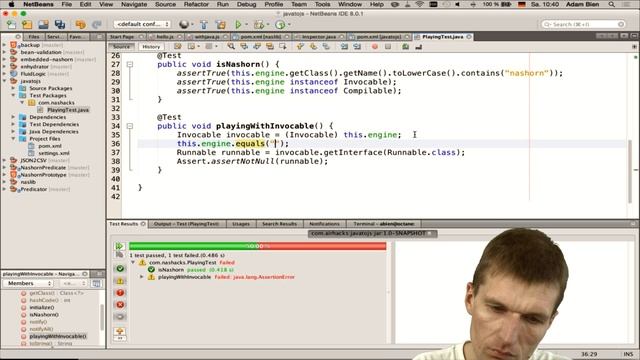Viewport: 640px width, 360px height.
Task: Click the Wi-Fi icon in the menu bar
Action: (x=420, y=4)
